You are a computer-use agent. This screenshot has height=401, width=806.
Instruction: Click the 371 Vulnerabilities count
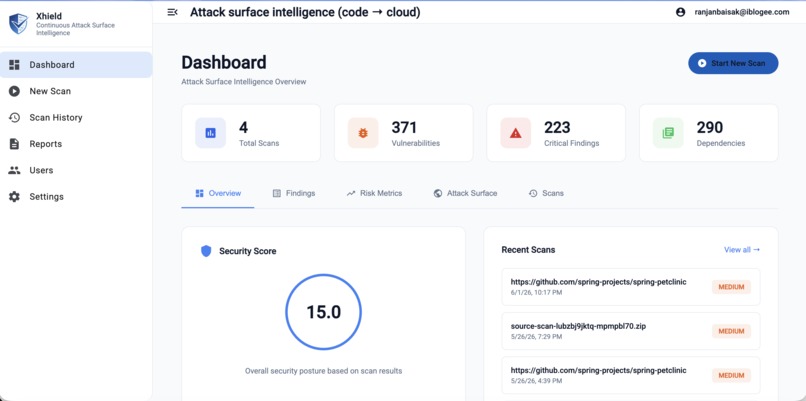(404, 127)
